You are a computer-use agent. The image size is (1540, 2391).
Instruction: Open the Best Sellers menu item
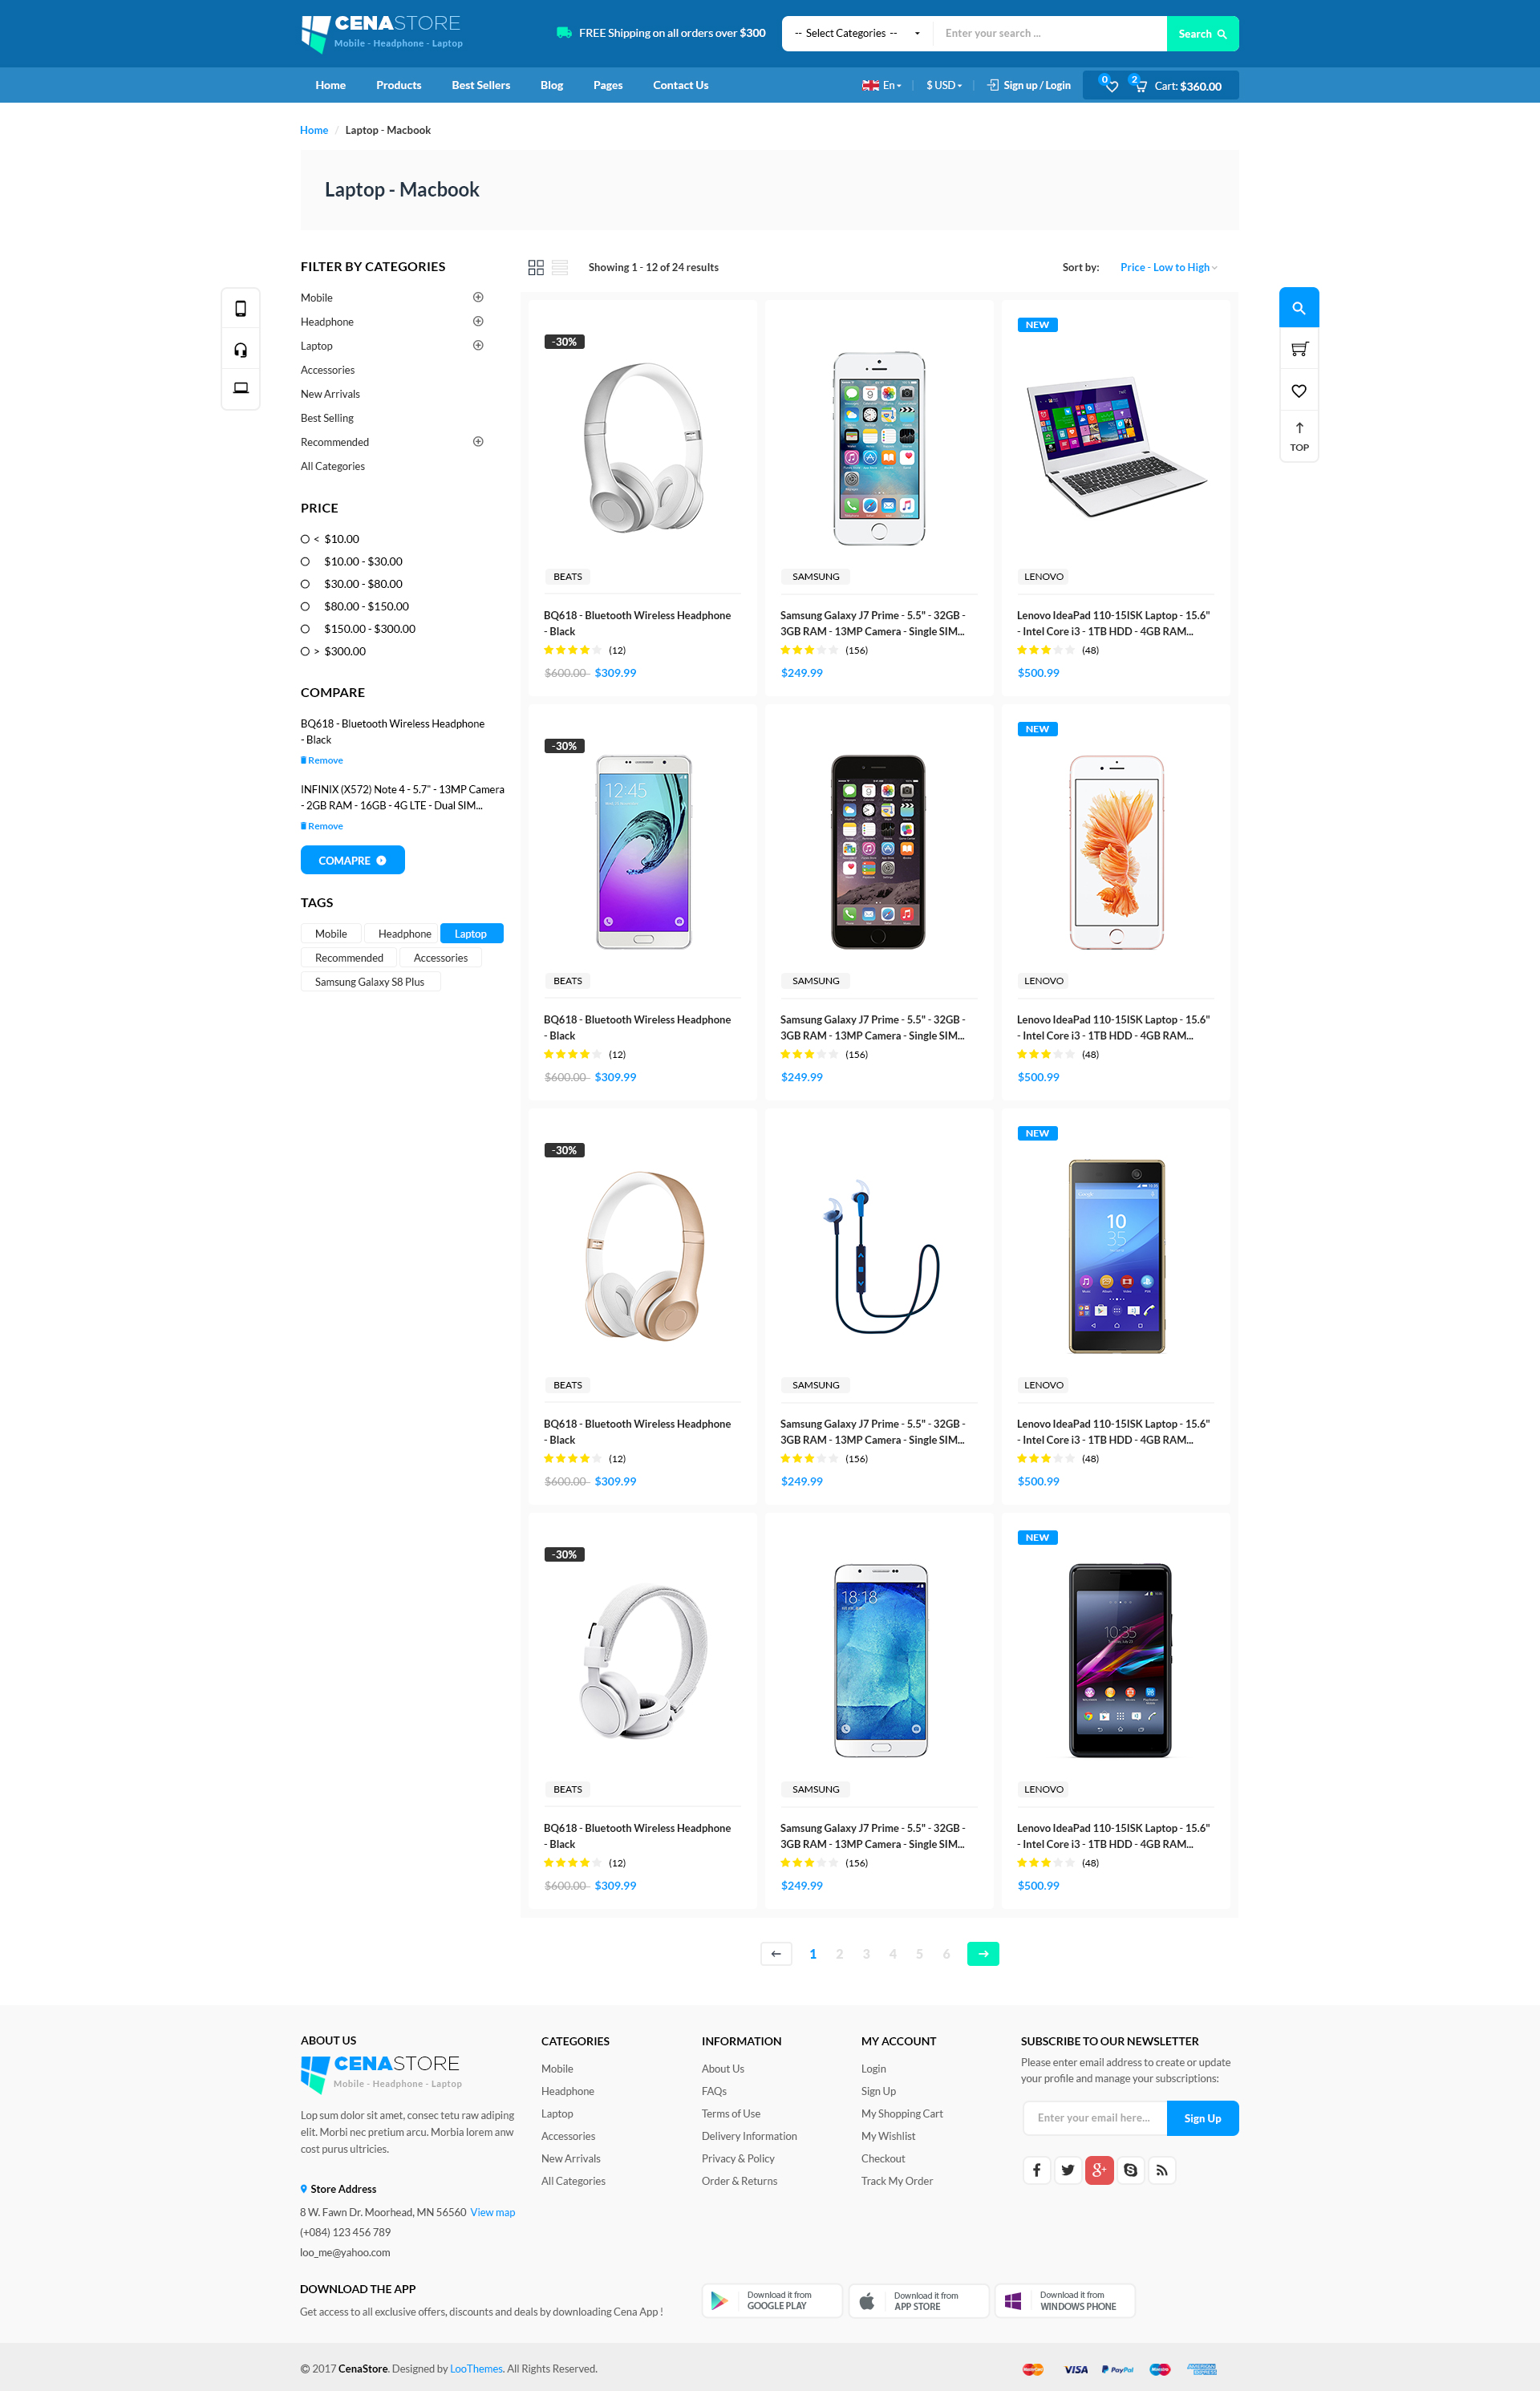click(481, 85)
